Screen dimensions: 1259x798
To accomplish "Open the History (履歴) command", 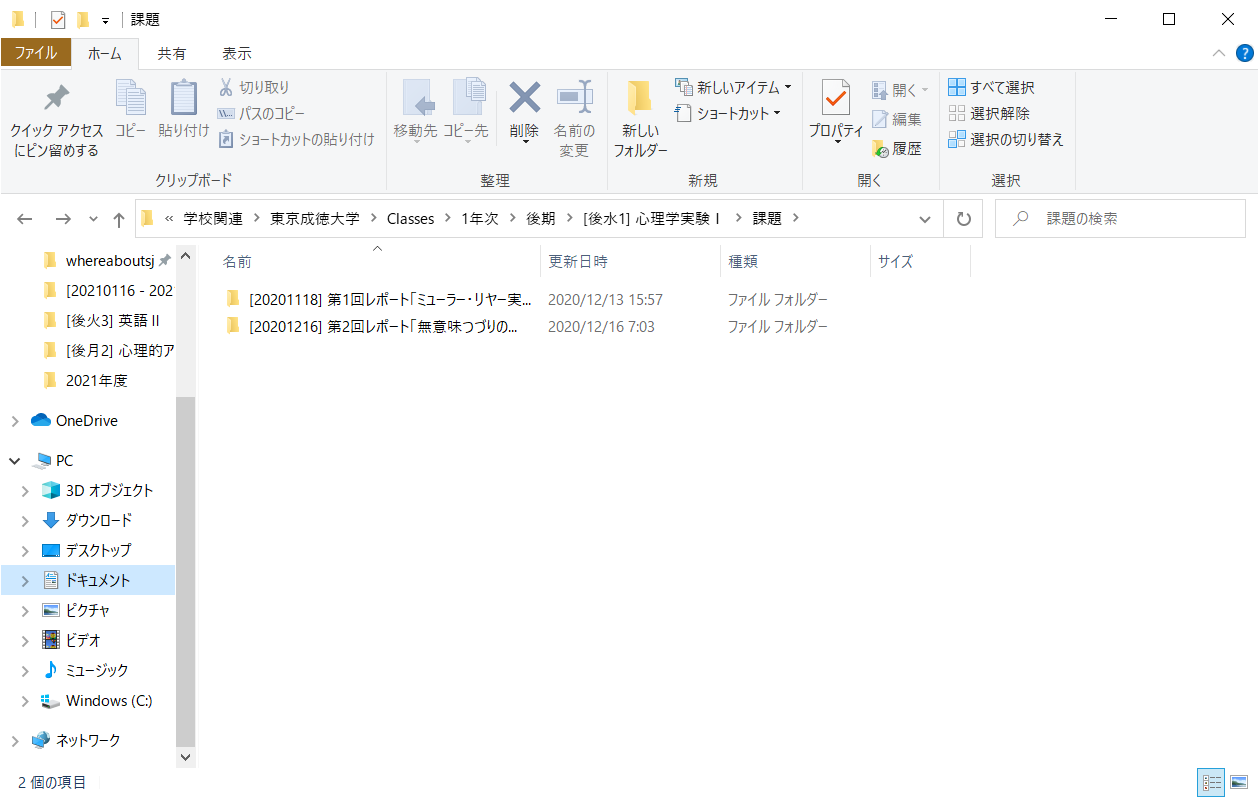I will pos(897,149).
